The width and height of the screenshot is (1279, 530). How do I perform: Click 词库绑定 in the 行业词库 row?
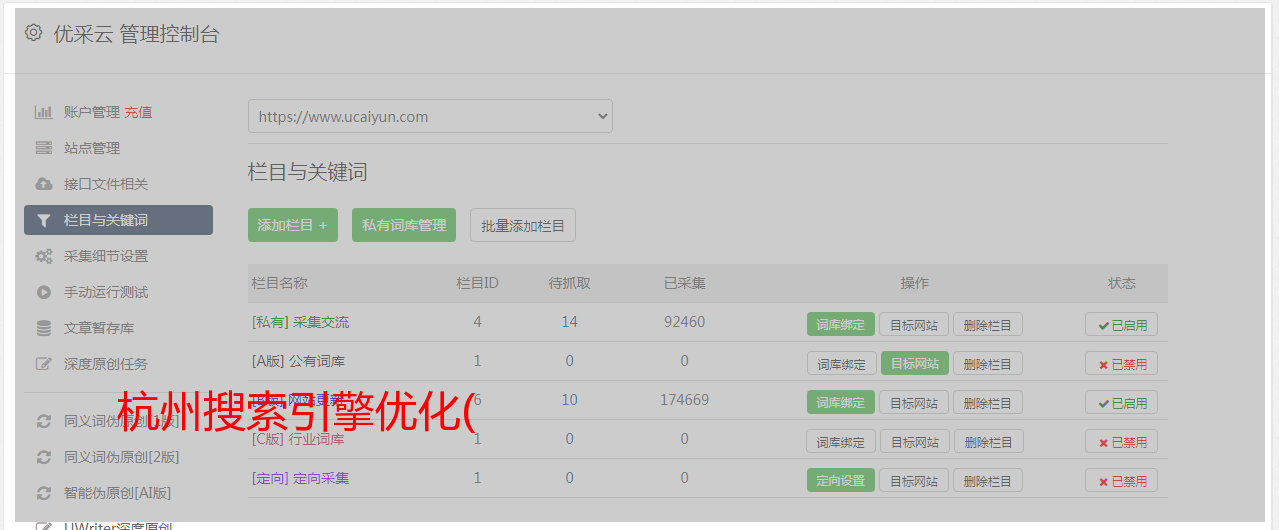tap(841, 441)
